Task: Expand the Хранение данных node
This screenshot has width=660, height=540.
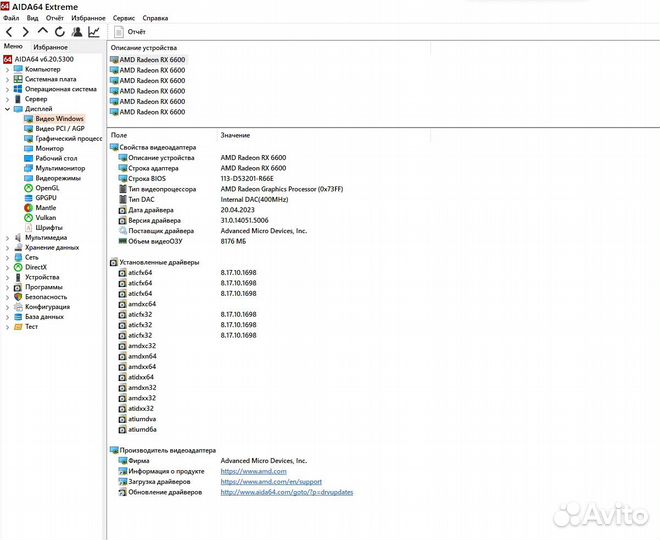Action: pos(7,247)
